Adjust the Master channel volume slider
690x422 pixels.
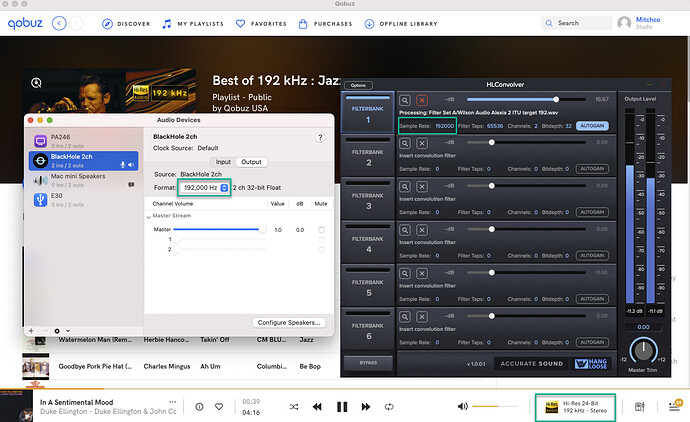point(219,229)
